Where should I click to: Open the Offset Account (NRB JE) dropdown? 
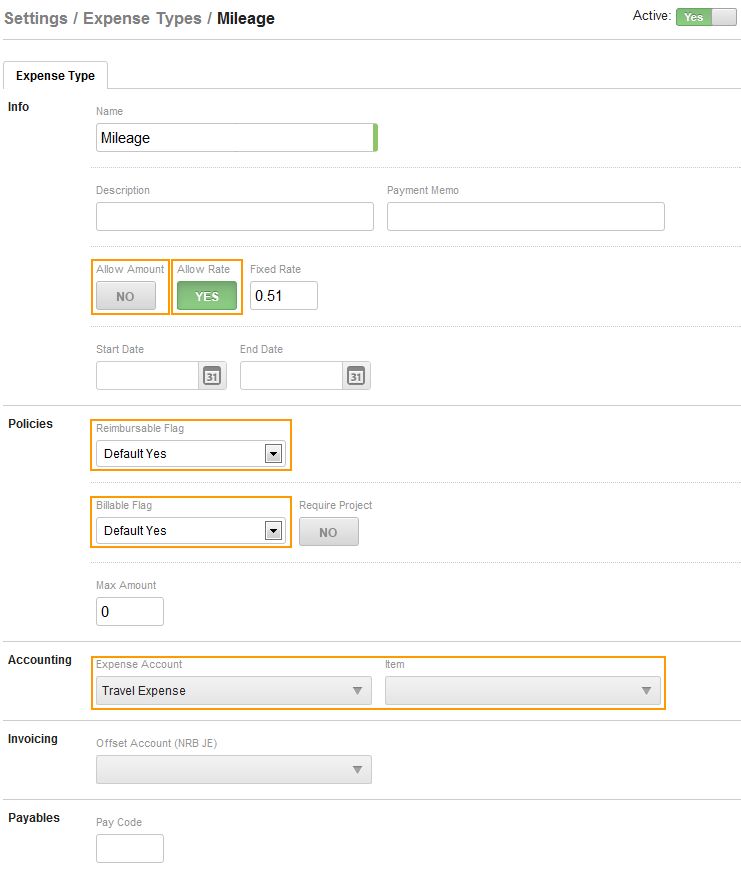[x=233, y=769]
